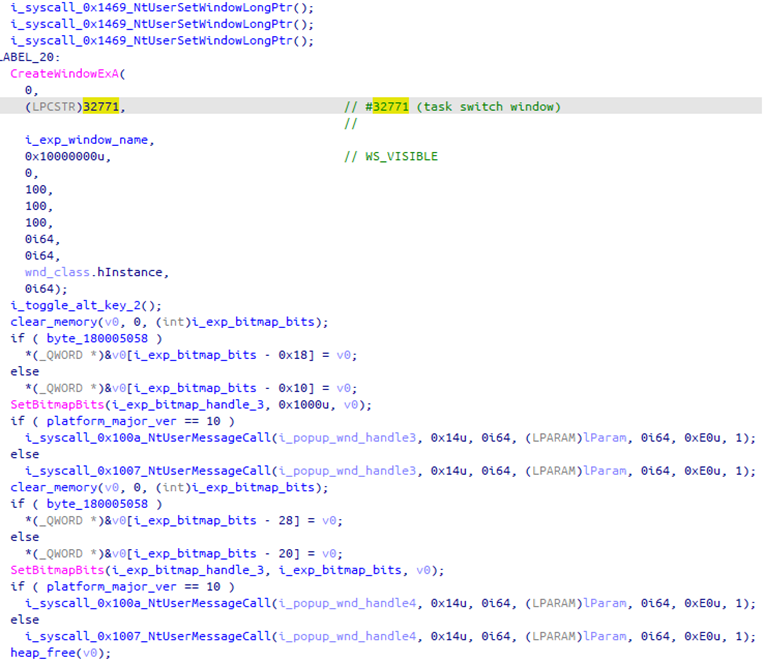Select the i_exp_window_name argument
Viewport: 763px width, 664px height.
click(x=87, y=140)
